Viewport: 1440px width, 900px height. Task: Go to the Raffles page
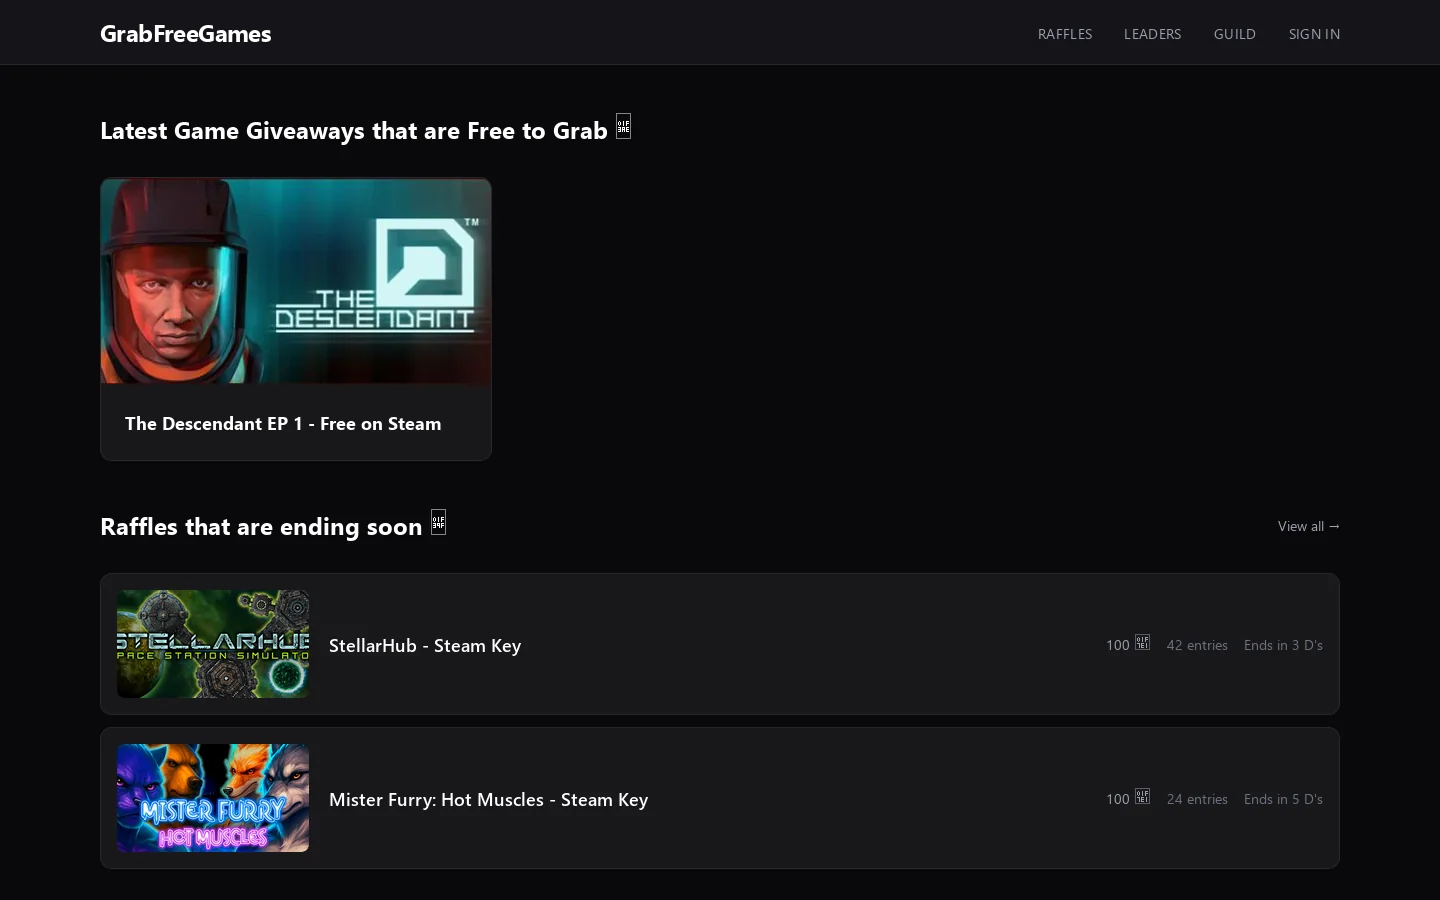coord(1065,34)
